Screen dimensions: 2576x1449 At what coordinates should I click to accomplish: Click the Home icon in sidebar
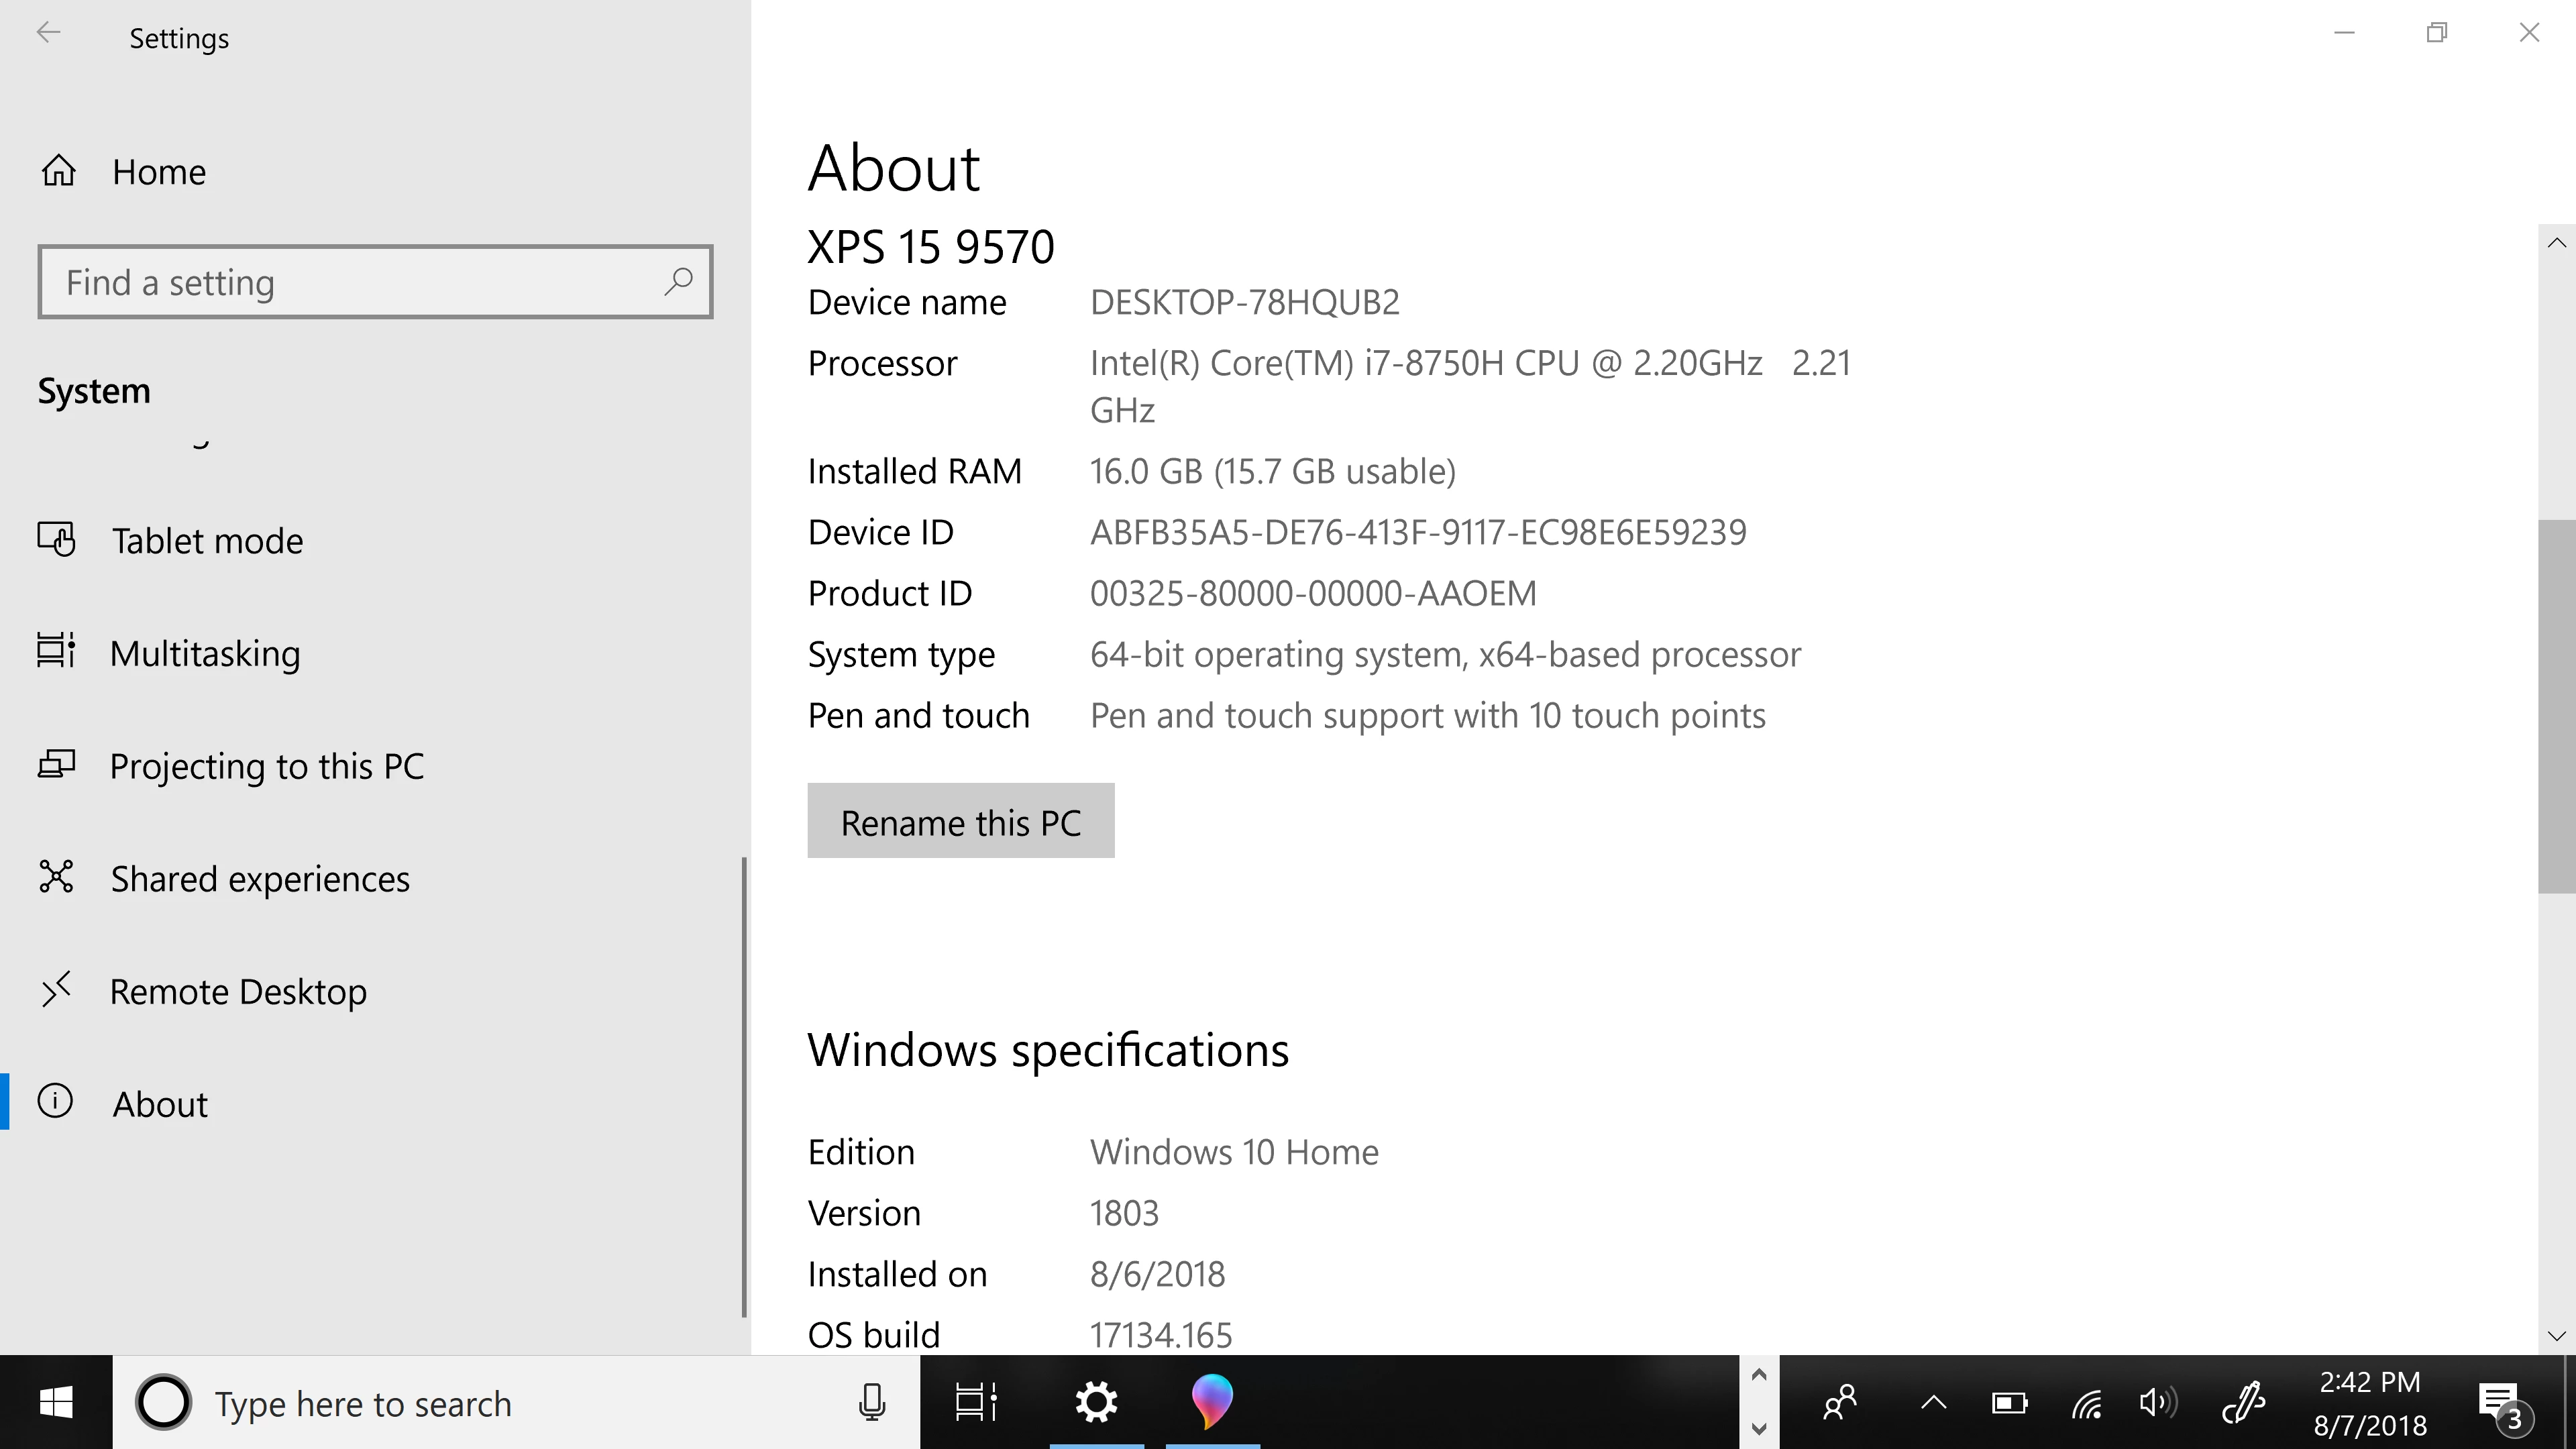58,171
